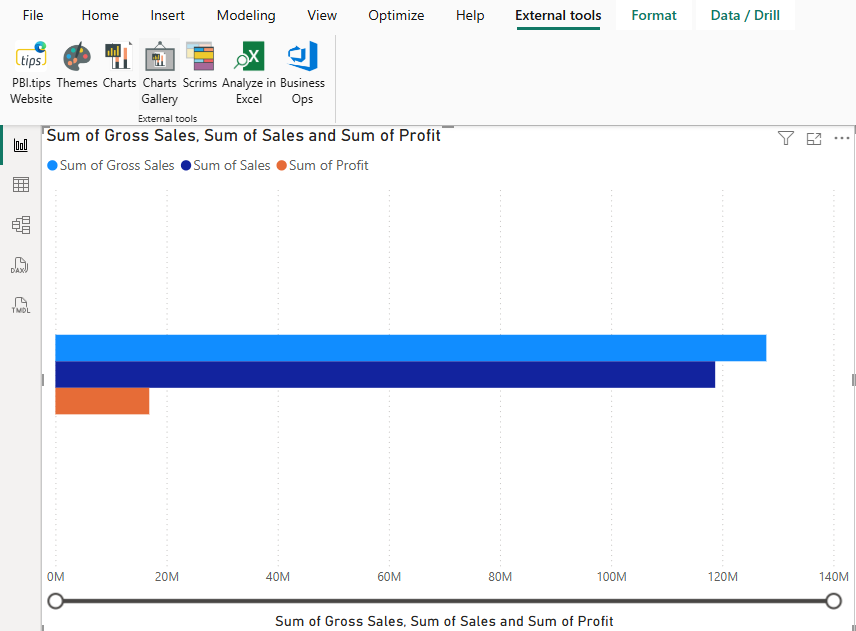
Task: Open the Charts external tool
Action: [x=119, y=66]
